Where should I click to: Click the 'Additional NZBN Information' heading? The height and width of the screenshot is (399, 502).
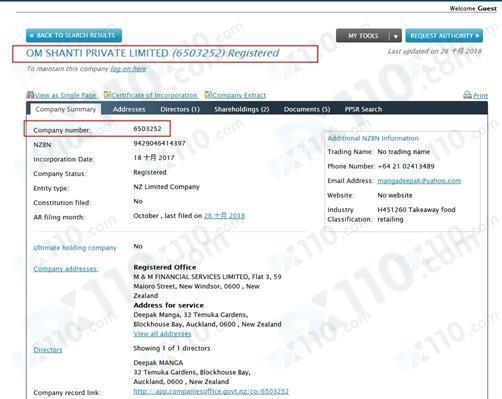373,138
